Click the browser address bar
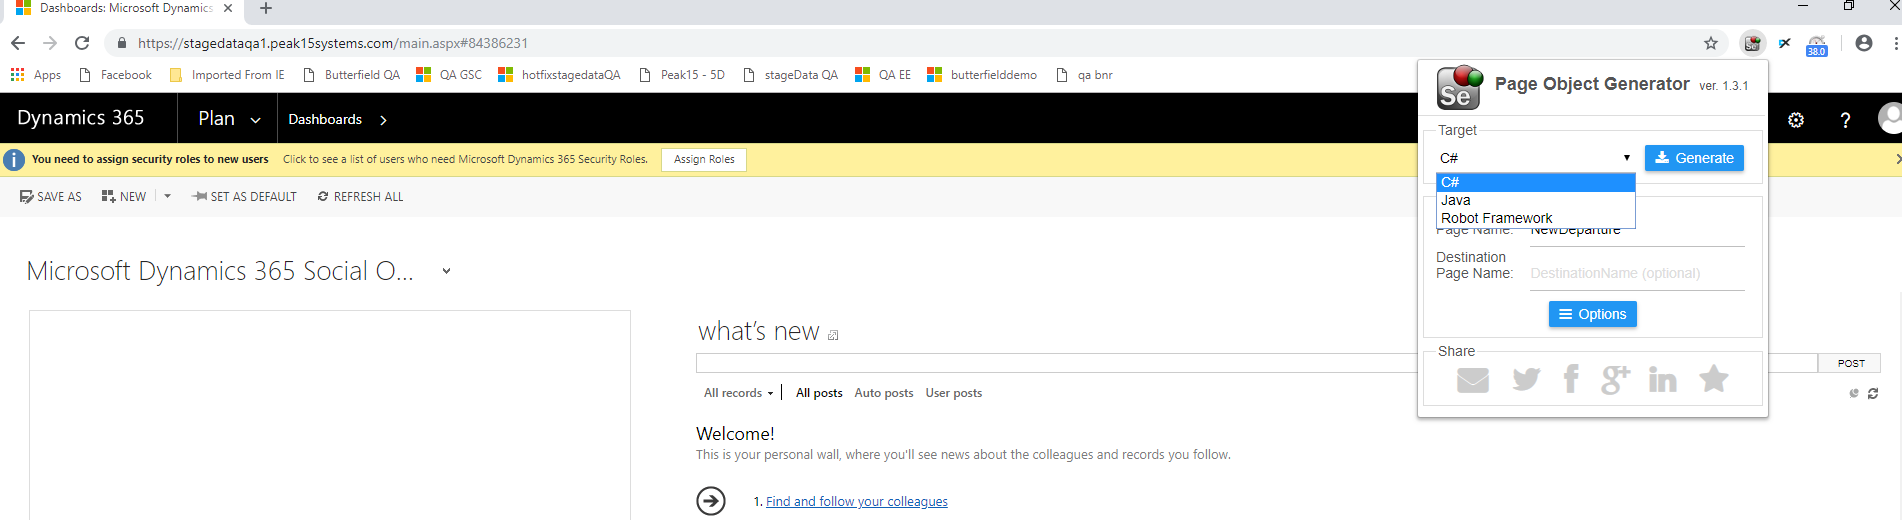Image resolution: width=1902 pixels, height=520 pixels. (900, 43)
